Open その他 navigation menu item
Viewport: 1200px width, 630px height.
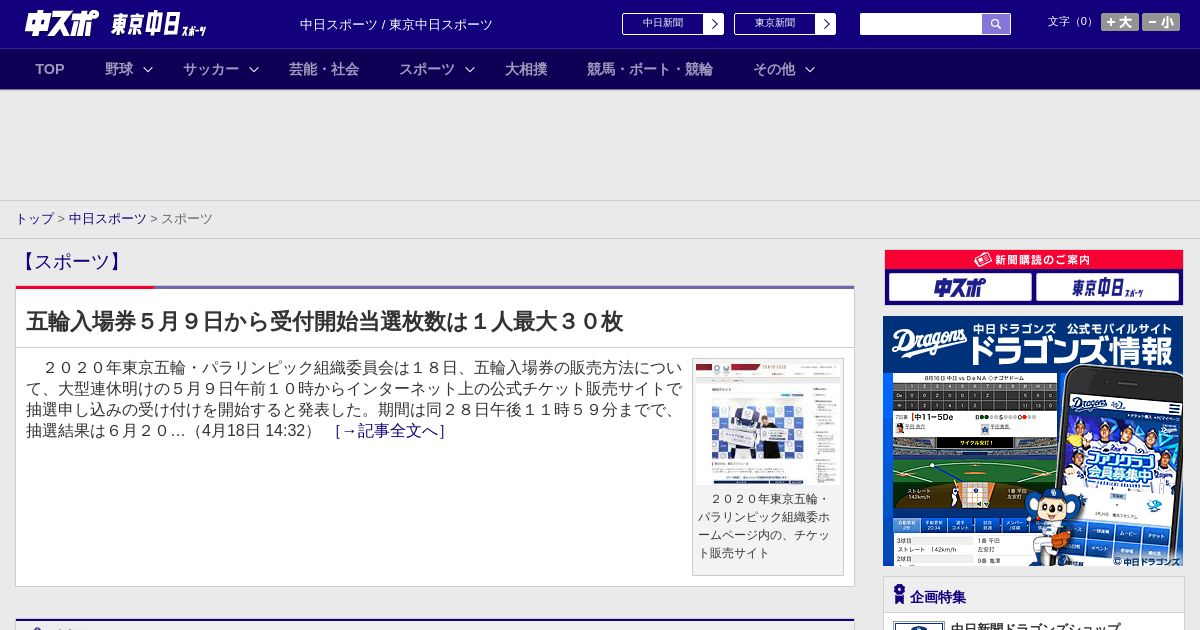tap(774, 69)
